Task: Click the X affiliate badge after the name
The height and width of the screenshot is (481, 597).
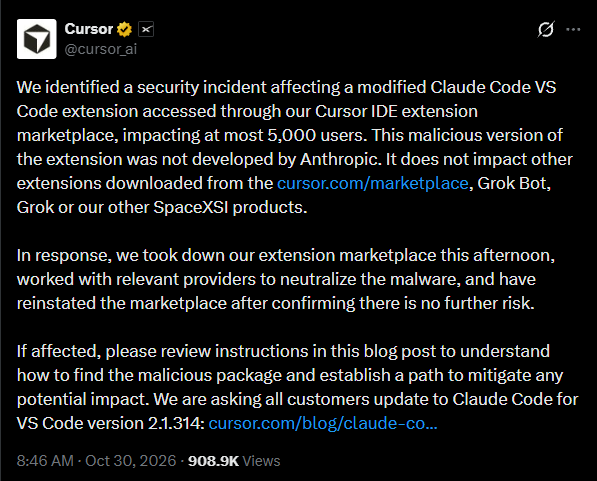Action: 146,29
